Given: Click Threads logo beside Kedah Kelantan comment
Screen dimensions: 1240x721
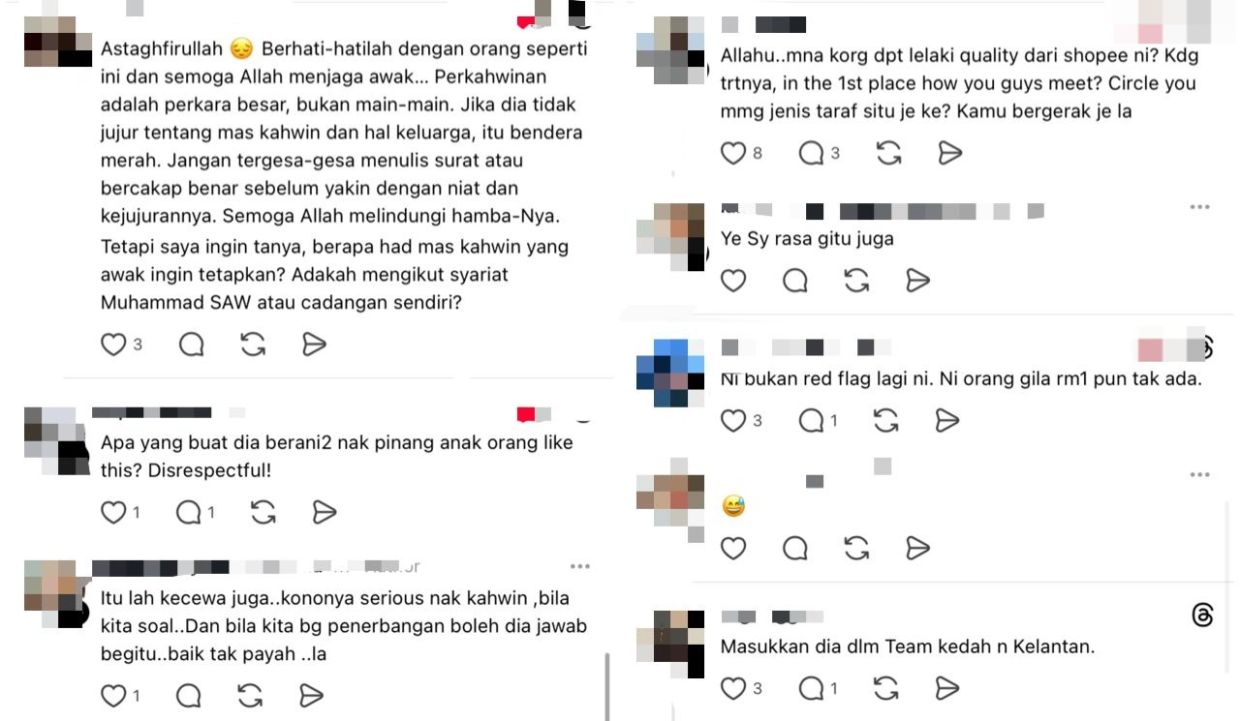Looking at the screenshot, I should click(x=1203, y=615).
